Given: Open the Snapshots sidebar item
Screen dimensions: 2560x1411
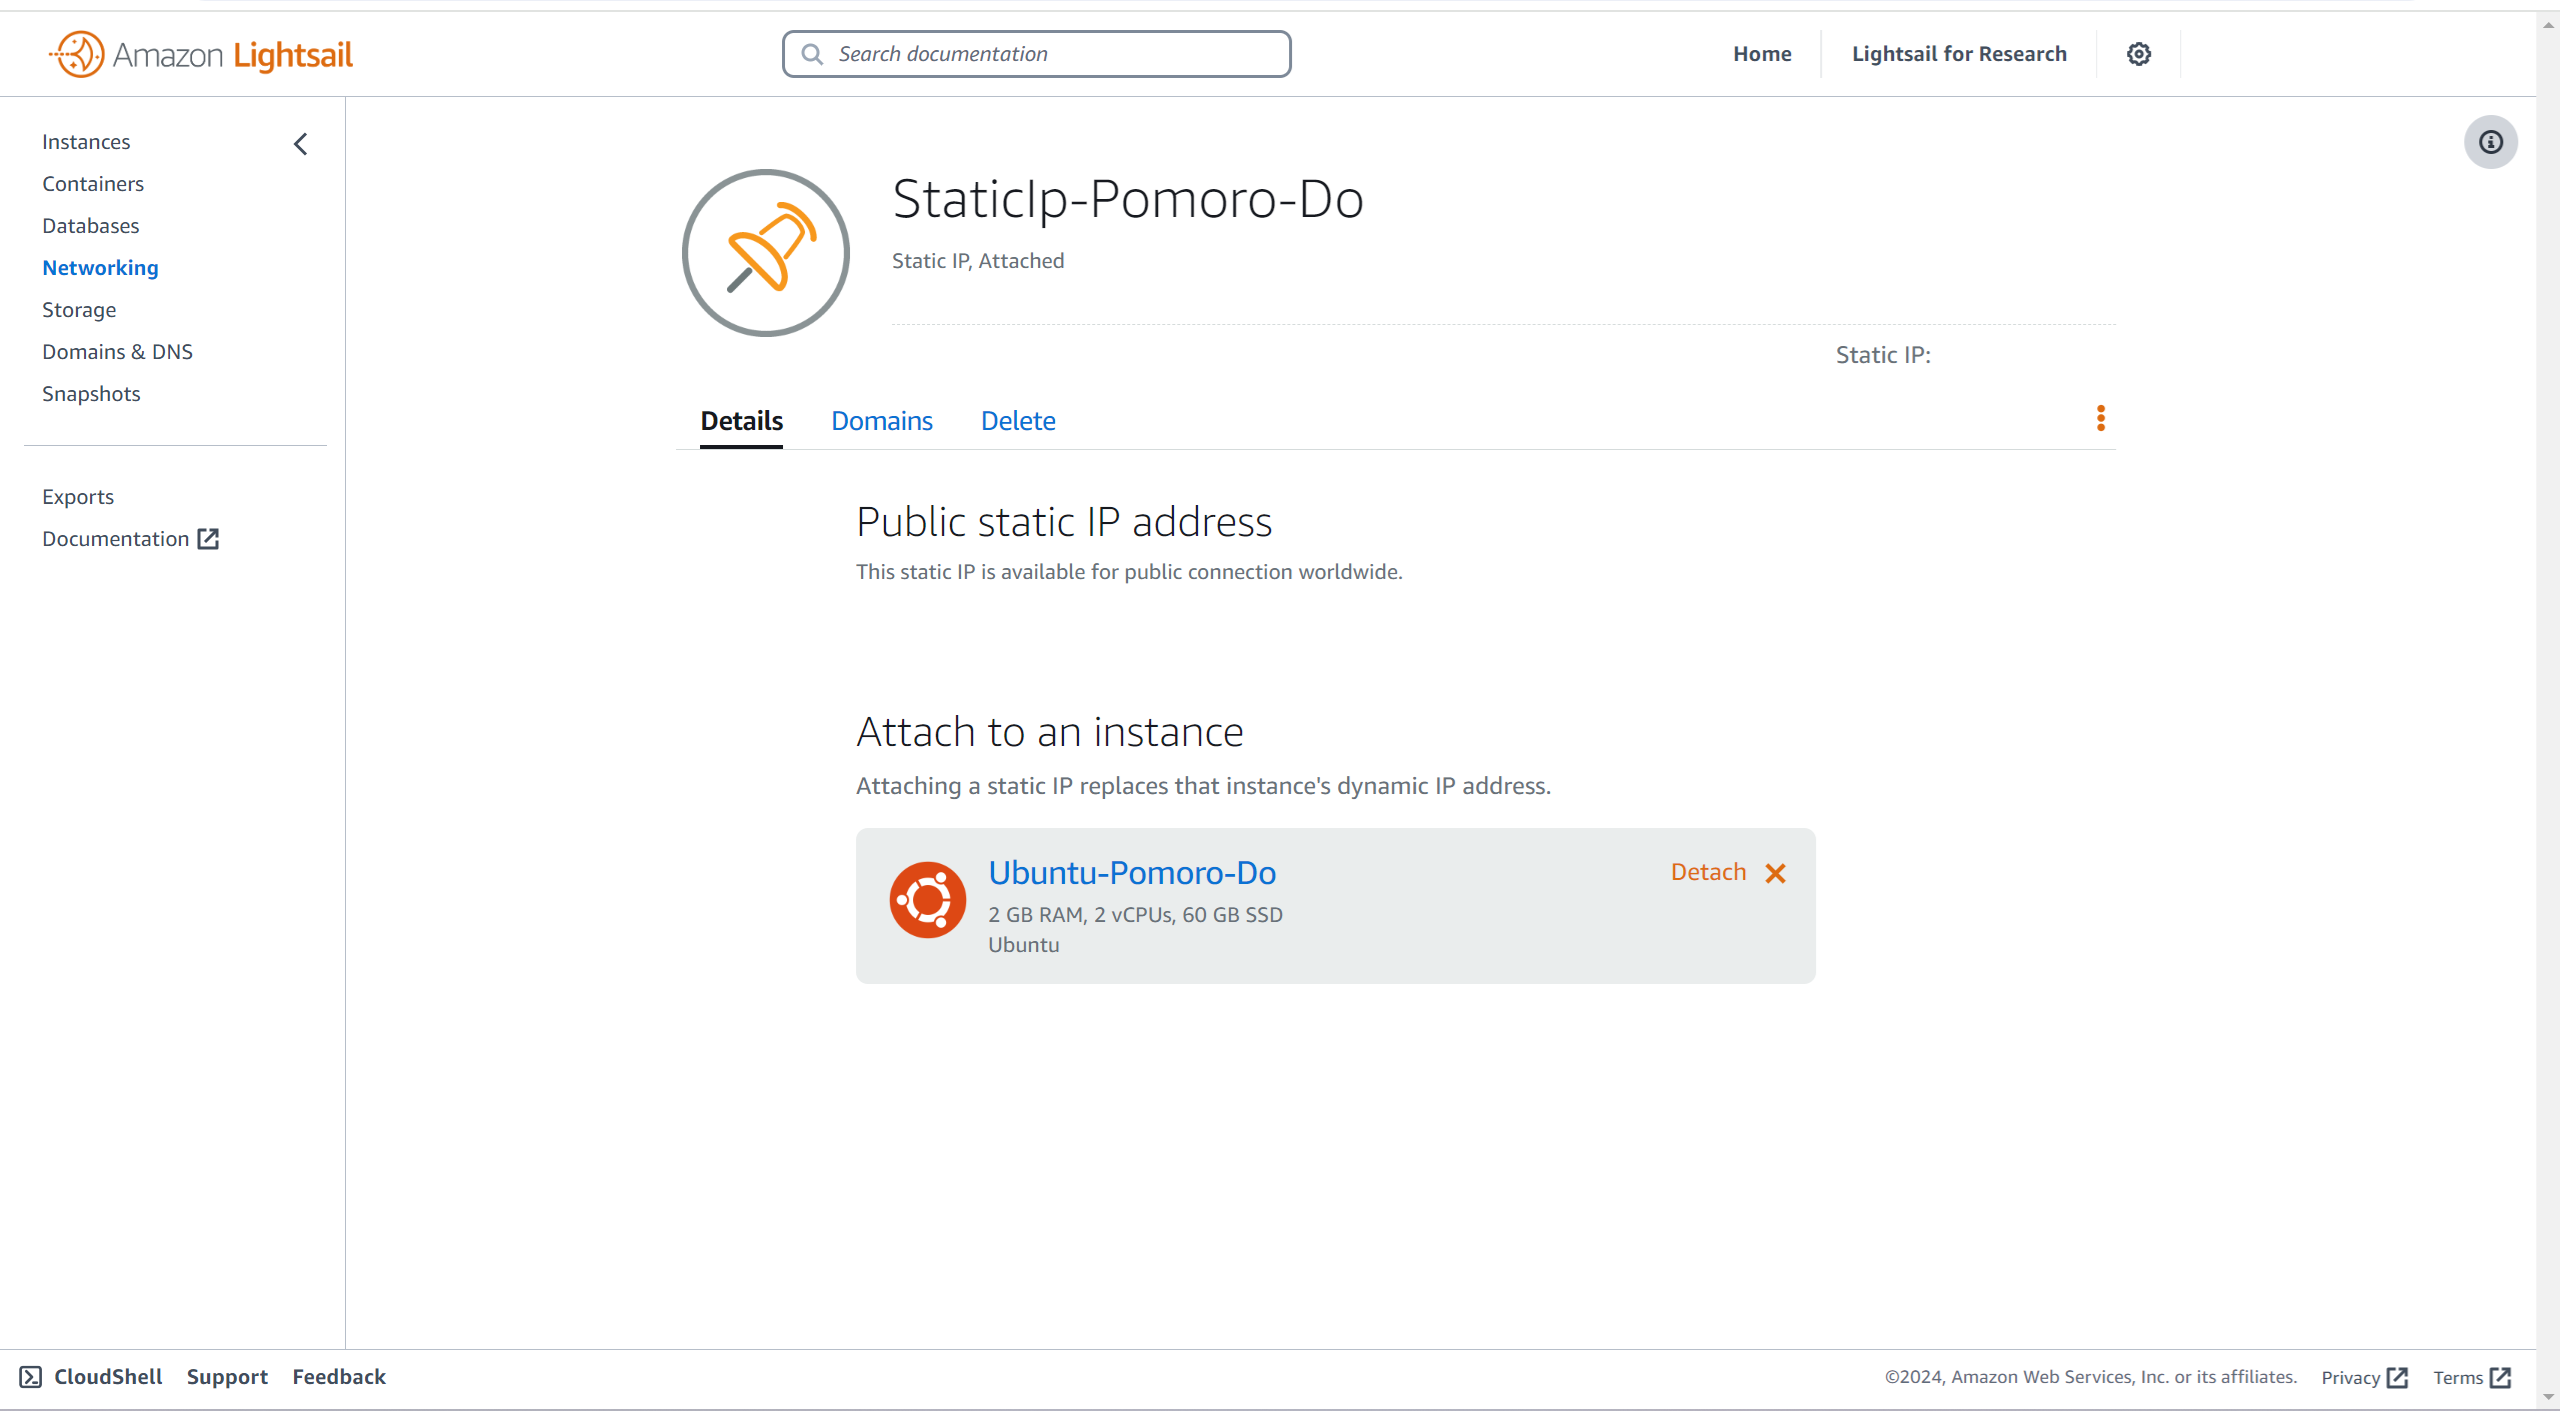Looking at the screenshot, I should tap(91, 394).
